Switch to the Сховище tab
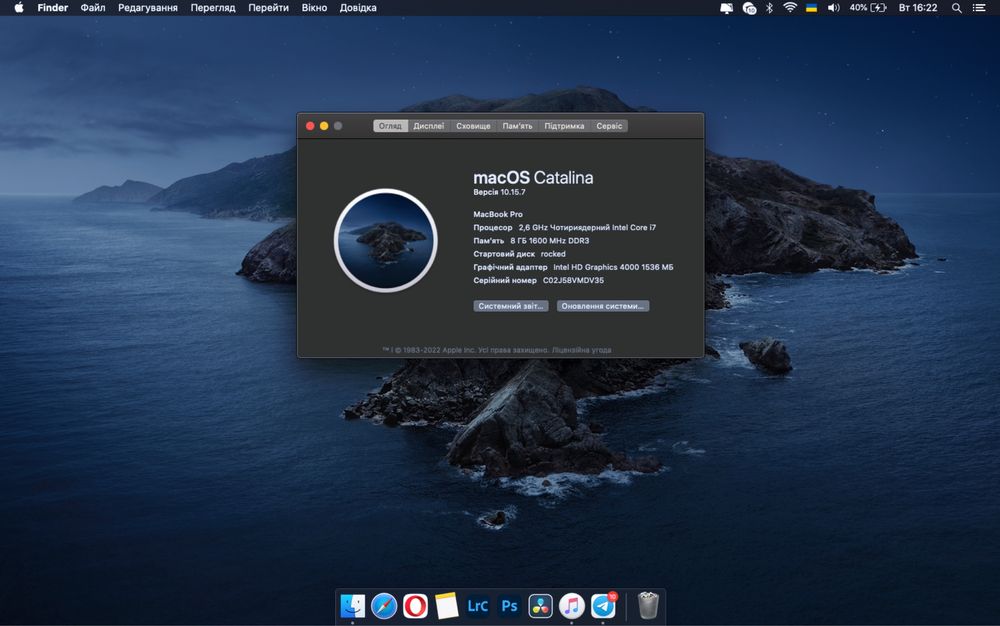This screenshot has width=1000, height=626. pos(473,126)
